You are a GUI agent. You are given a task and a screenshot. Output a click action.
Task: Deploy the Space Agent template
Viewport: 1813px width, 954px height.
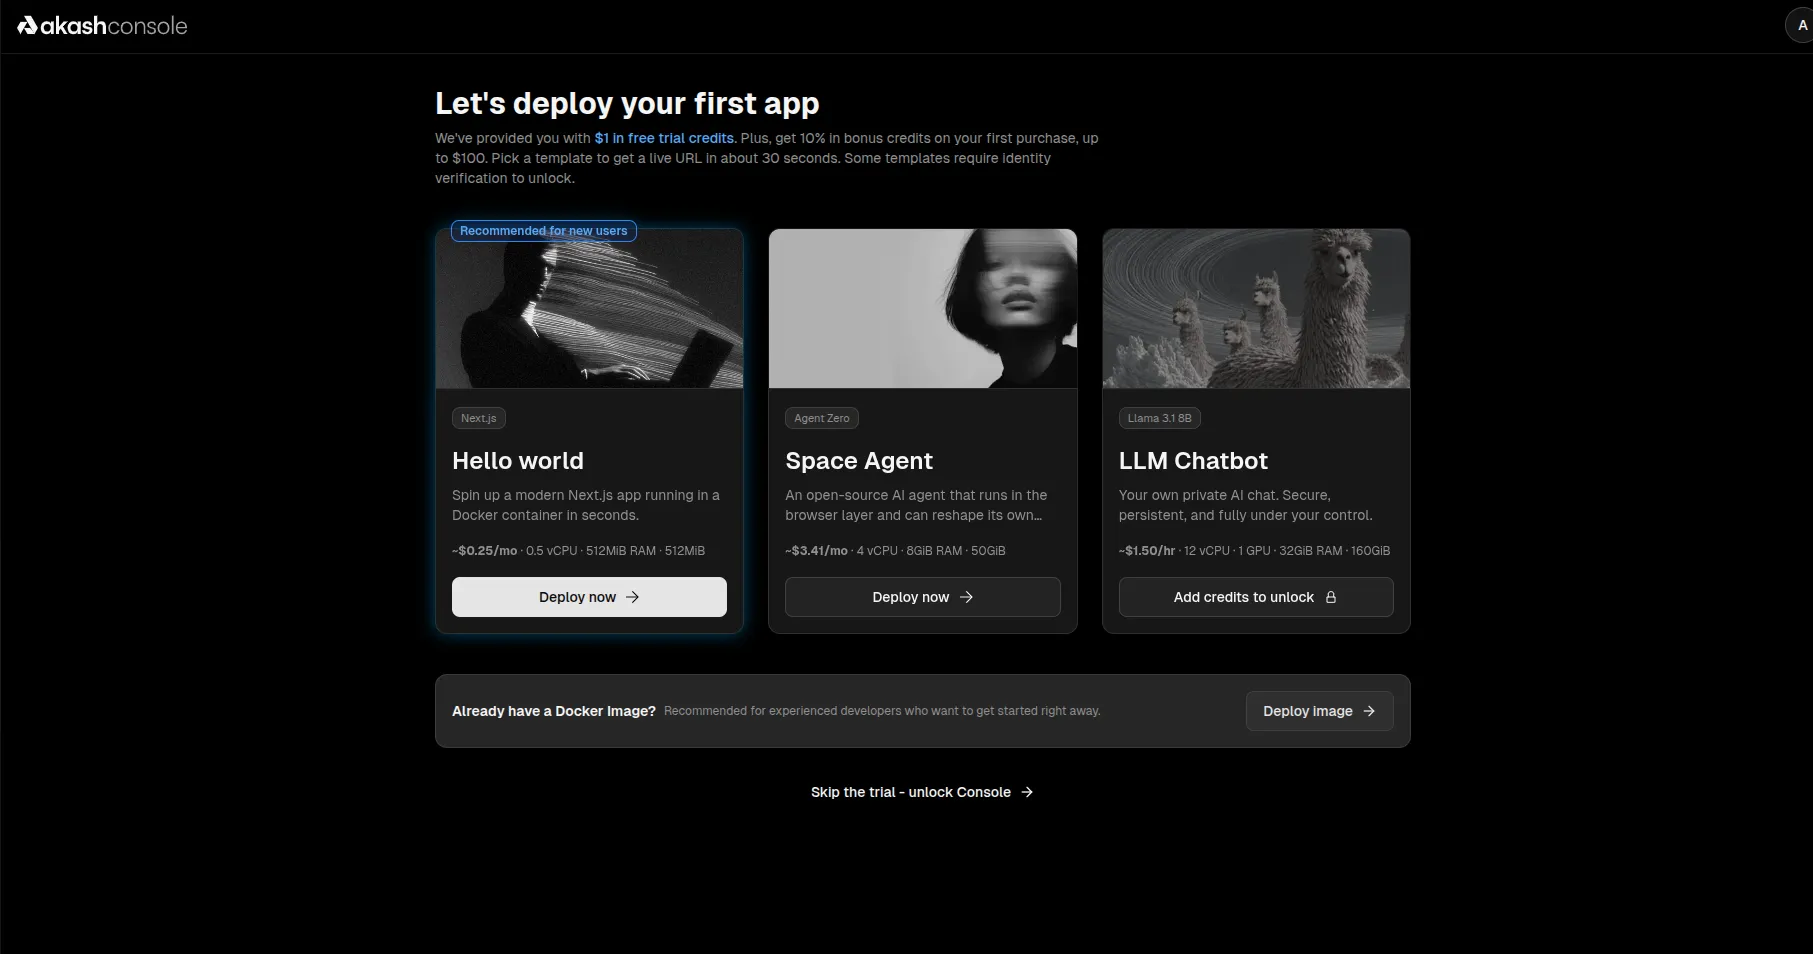[x=922, y=597]
